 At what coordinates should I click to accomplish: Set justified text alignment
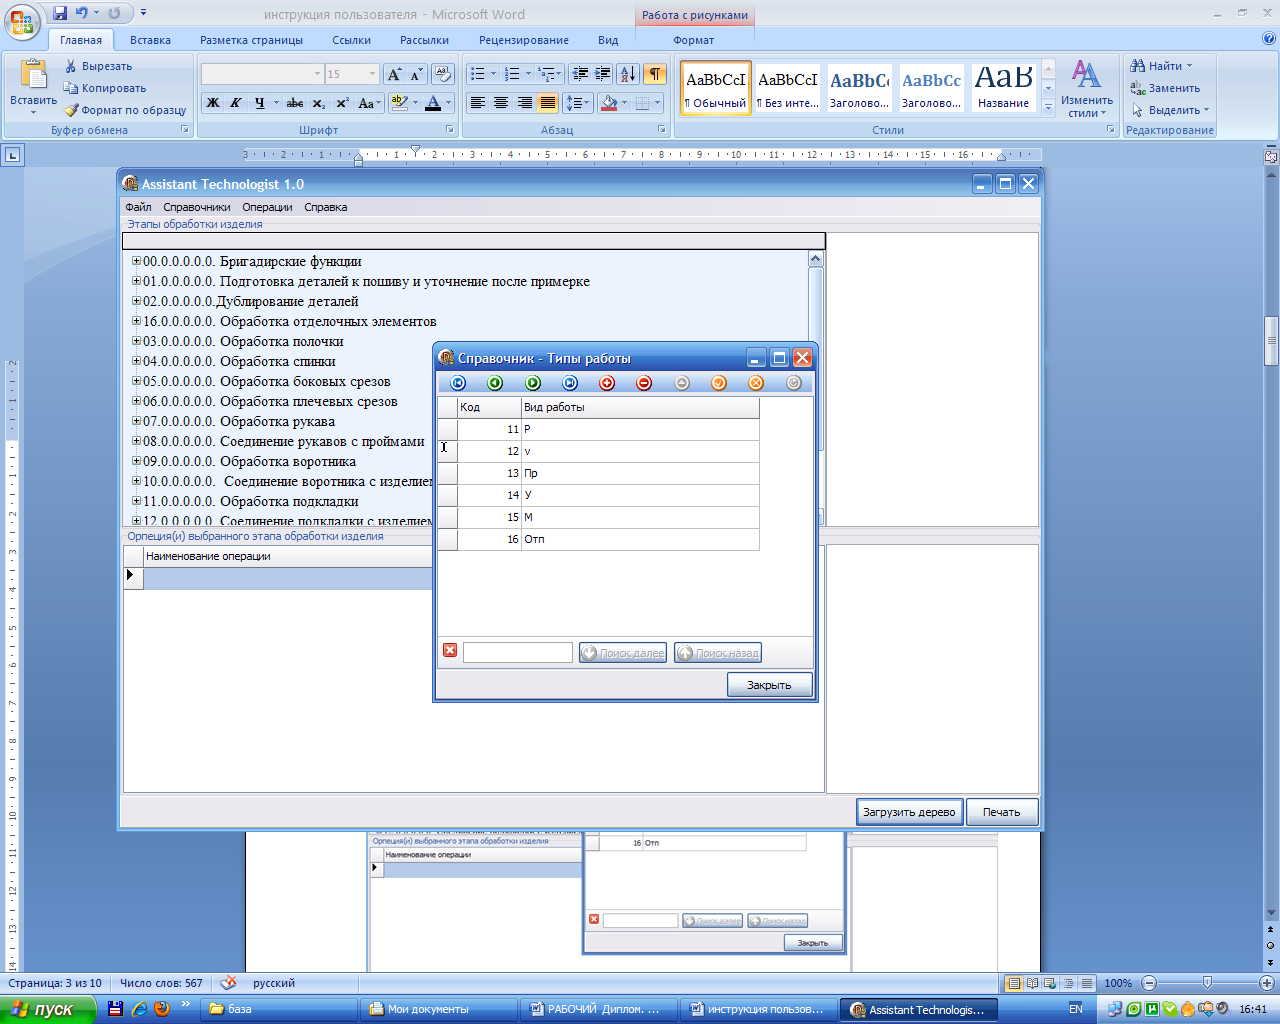pyautogui.click(x=548, y=103)
